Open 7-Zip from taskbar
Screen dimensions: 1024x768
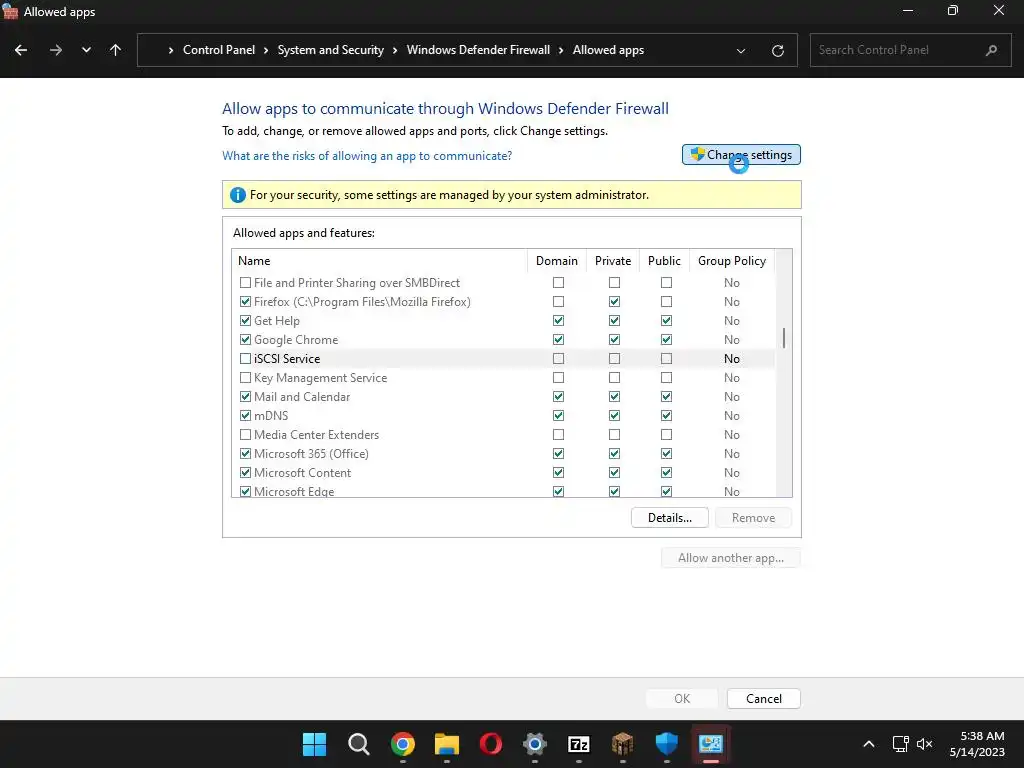[x=579, y=744]
